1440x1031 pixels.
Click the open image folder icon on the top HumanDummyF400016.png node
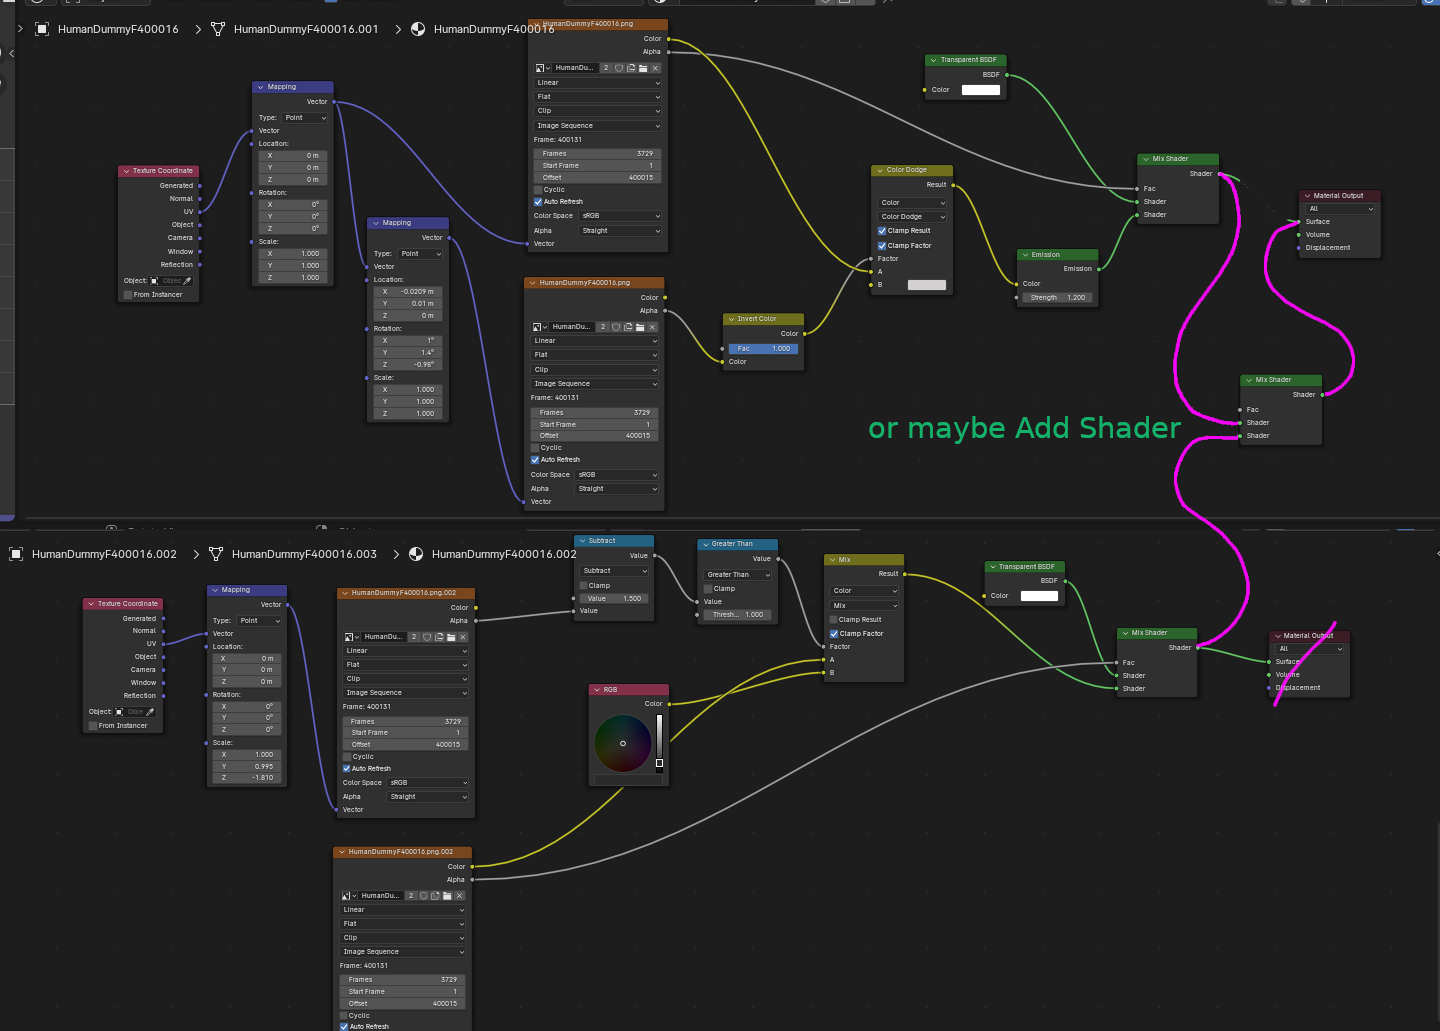click(x=643, y=68)
